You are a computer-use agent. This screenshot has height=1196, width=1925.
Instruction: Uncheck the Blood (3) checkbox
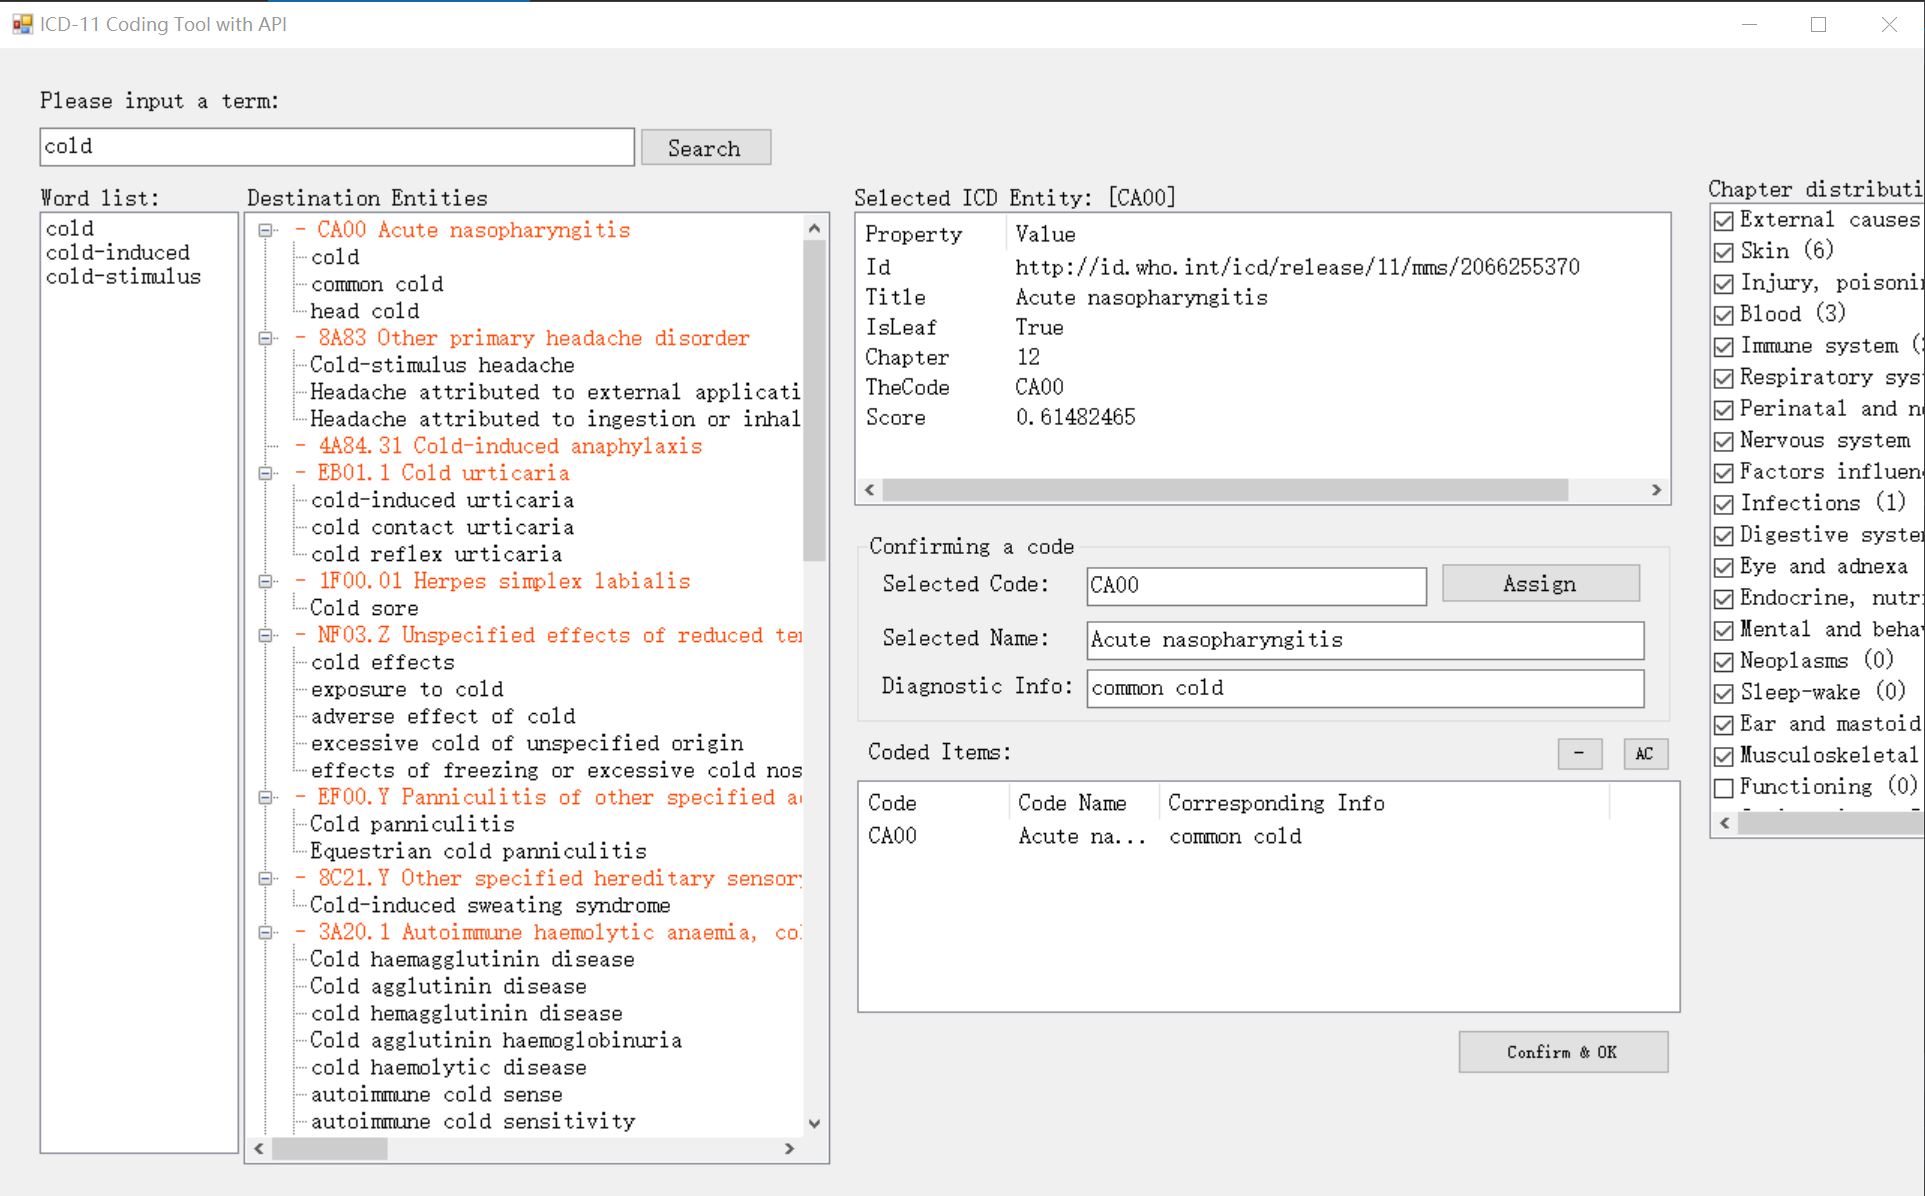coord(1724,315)
